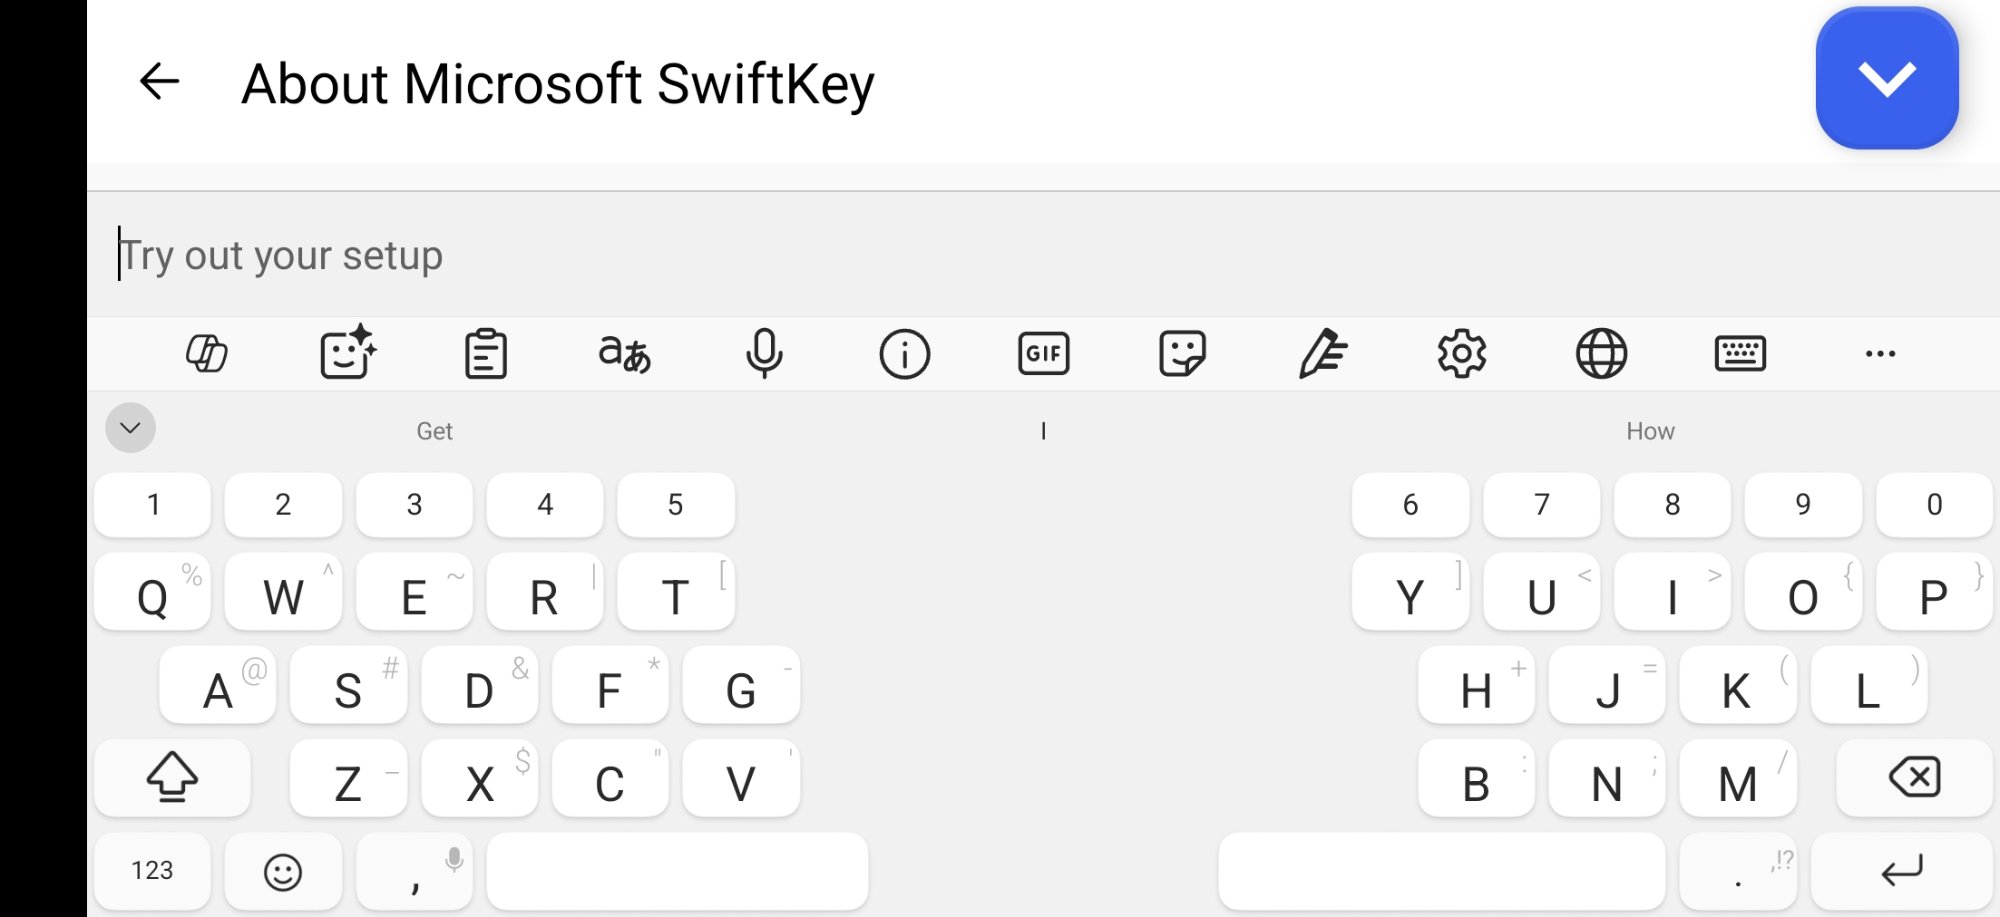Pick the "Get" word suggestion
This screenshot has width=2000, height=917.
435,431
